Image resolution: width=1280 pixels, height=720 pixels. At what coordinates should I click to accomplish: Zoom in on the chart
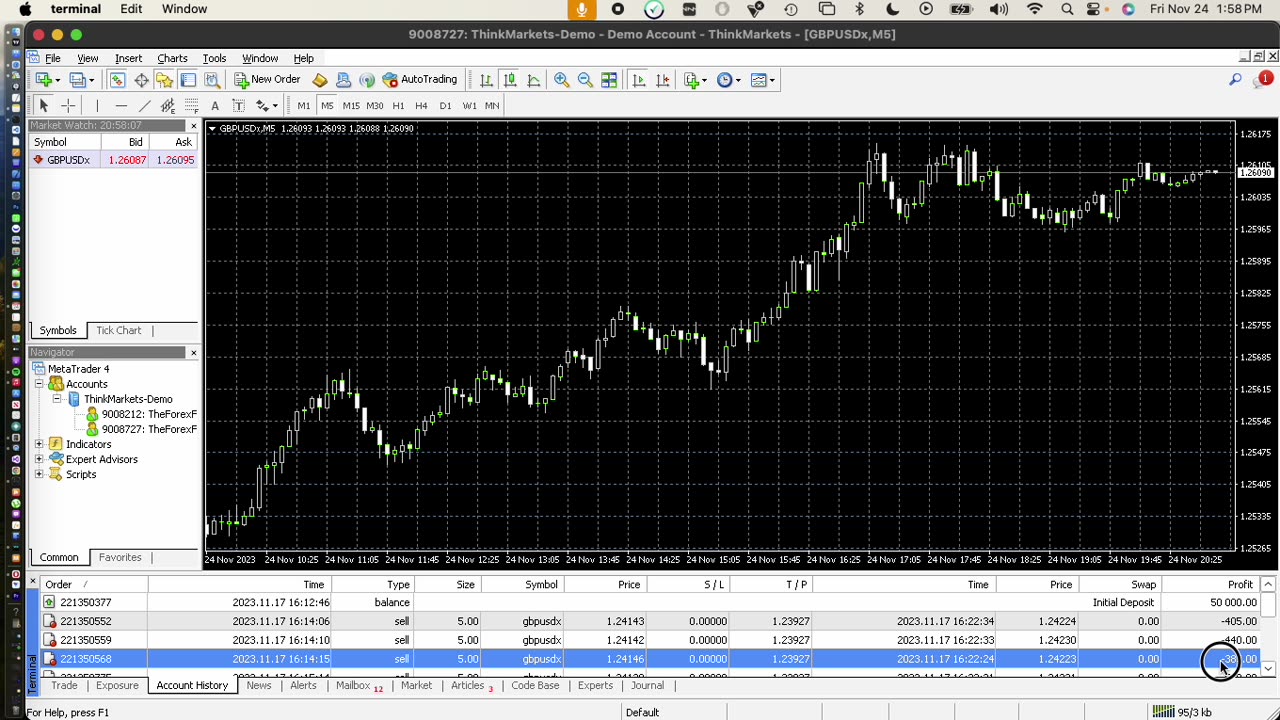(x=561, y=80)
